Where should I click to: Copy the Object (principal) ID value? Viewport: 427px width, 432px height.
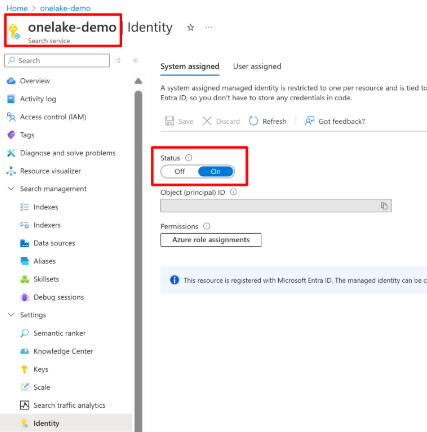(384, 206)
